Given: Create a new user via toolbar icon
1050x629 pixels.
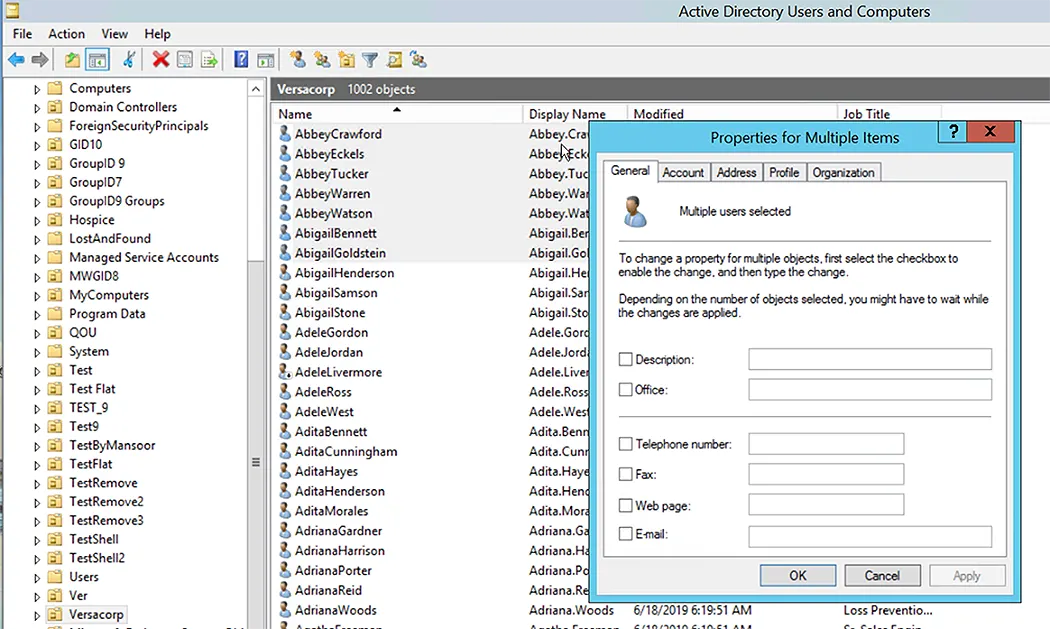Looking at the screenshot, I should point(298,60).
